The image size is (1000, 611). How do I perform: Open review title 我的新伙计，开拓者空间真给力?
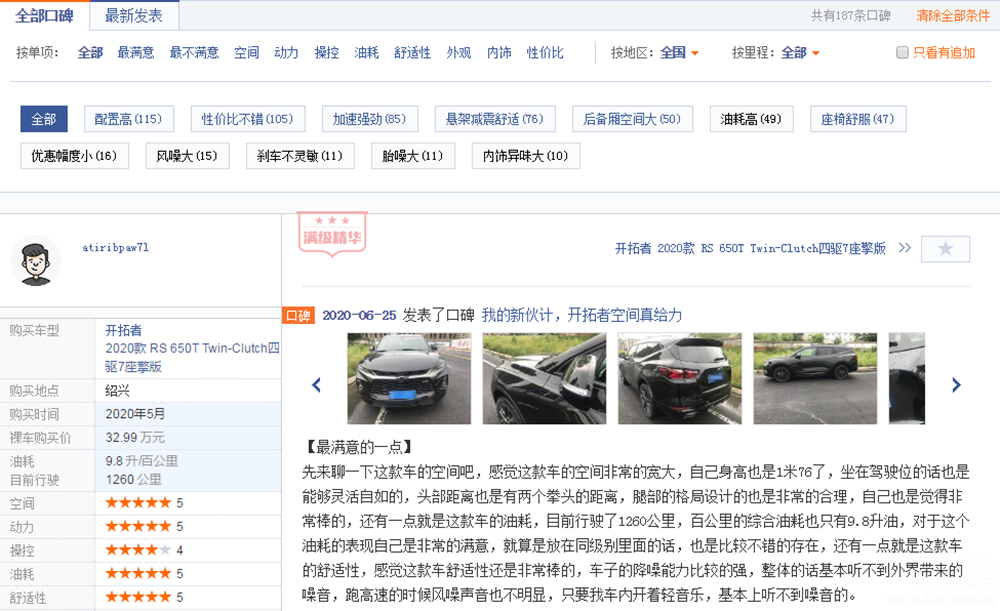click(581, 315)
